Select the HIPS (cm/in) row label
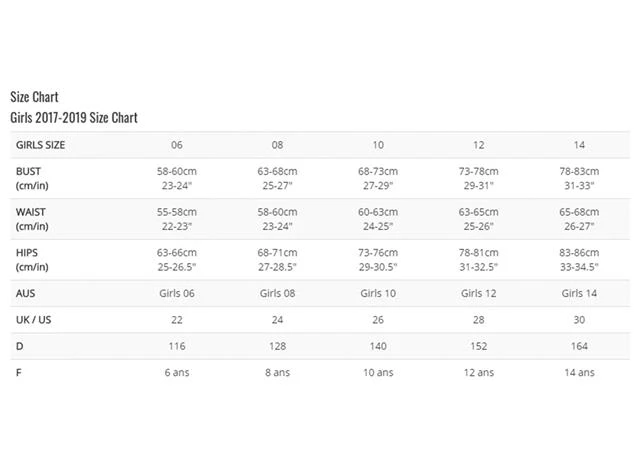The image size is (635, 476). (x=30, y=259)
